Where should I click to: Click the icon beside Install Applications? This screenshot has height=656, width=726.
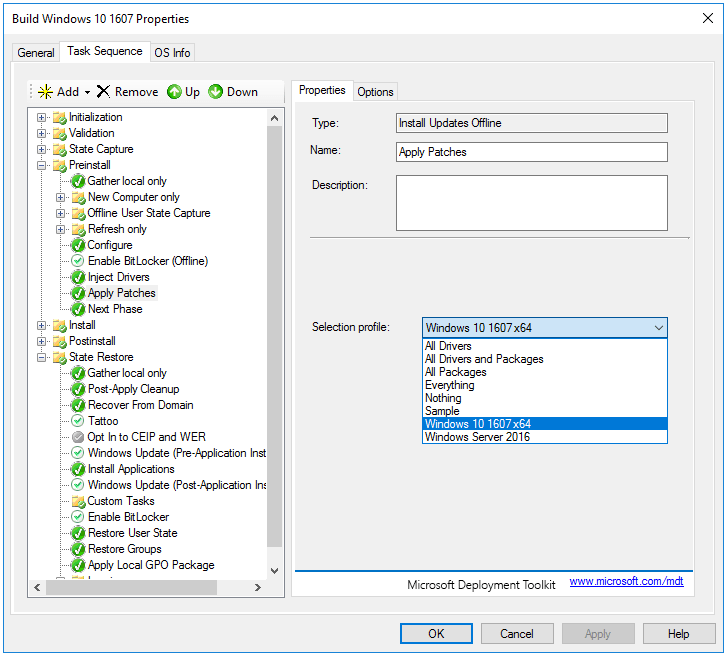(78, 469)
